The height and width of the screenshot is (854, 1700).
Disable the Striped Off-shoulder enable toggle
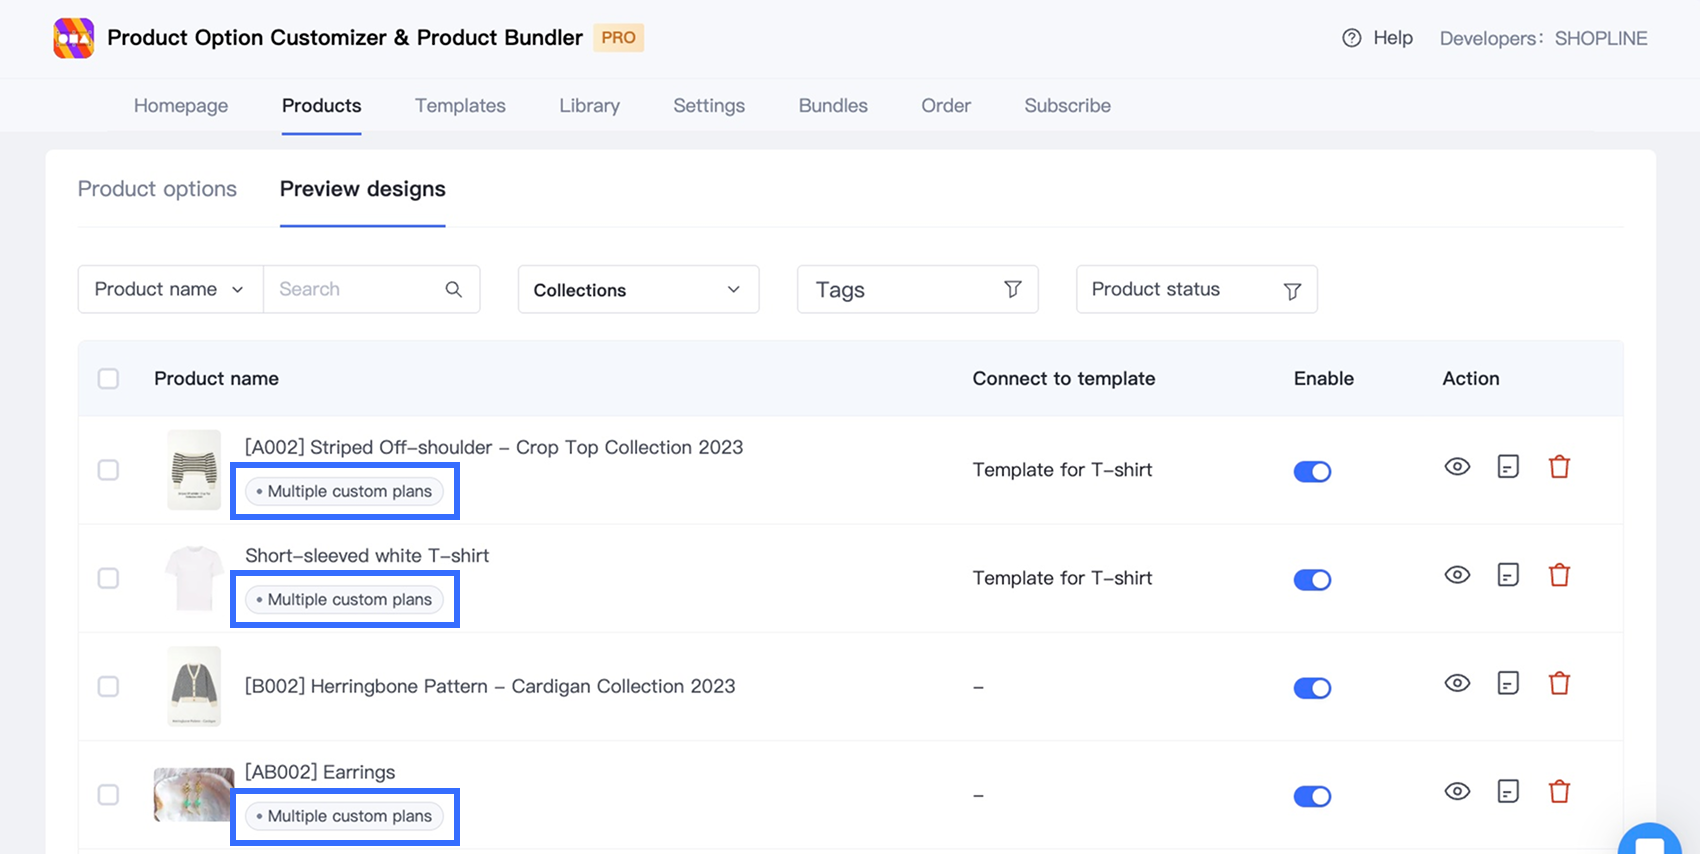[x=1312, y=471]
